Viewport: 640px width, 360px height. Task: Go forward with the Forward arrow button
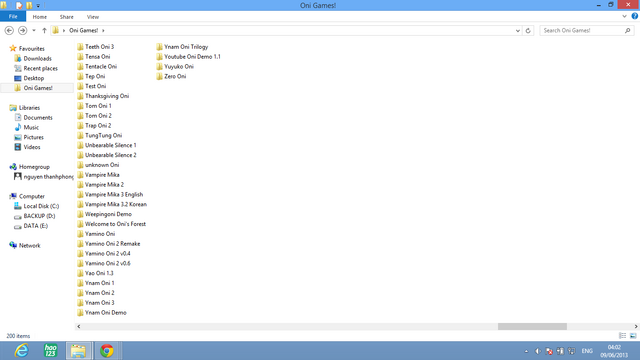pyautogui.click(x=22, y=30)
